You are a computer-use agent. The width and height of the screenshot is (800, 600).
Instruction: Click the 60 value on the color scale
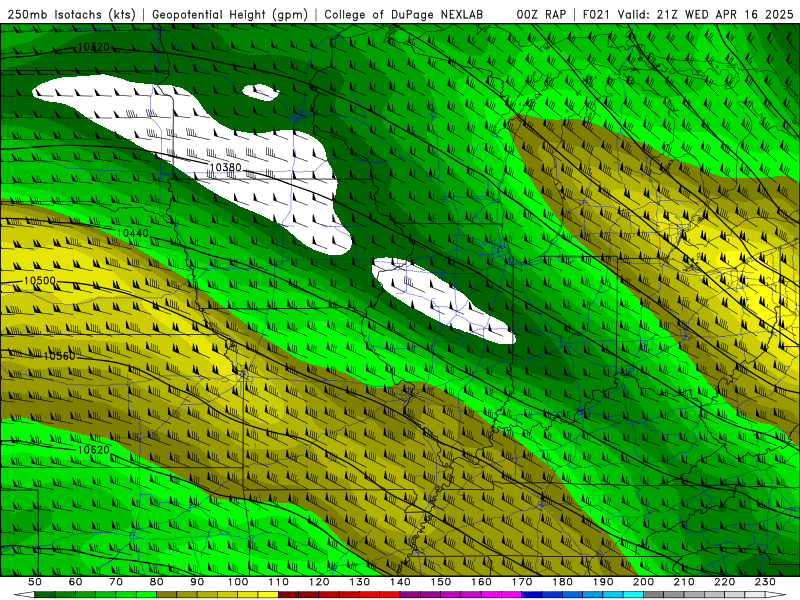pos(76,582)
